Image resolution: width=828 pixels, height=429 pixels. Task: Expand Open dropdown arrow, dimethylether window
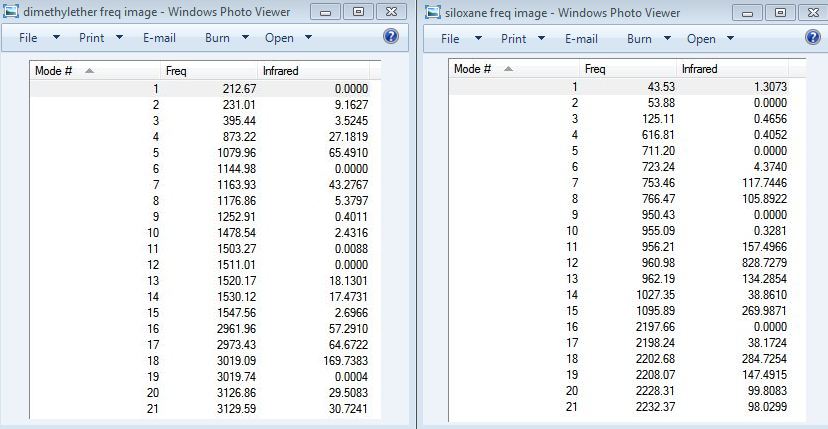pos(308,38)
